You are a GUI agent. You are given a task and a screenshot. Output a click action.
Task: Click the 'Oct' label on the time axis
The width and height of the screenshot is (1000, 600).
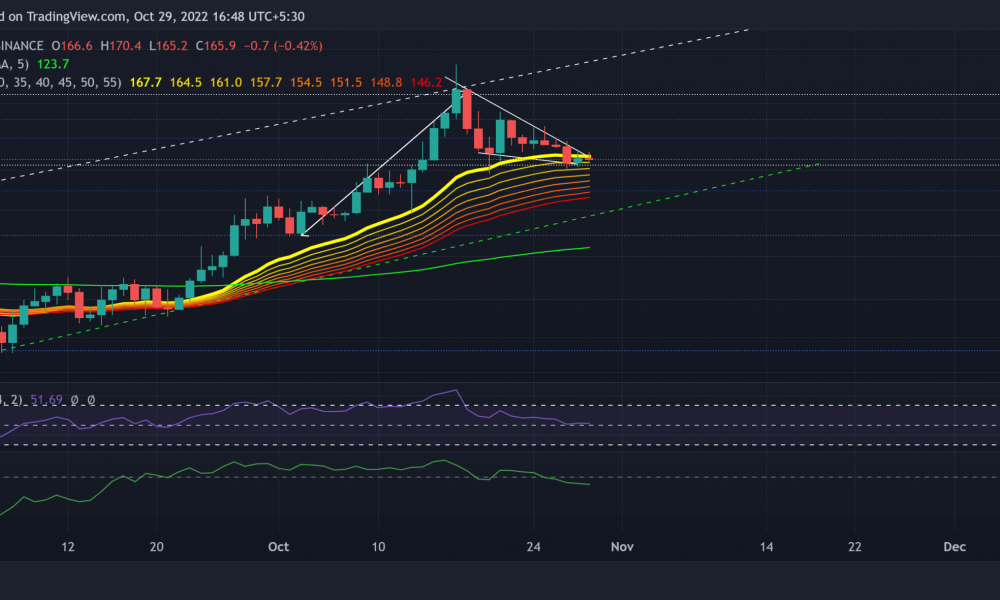(279, 547)
